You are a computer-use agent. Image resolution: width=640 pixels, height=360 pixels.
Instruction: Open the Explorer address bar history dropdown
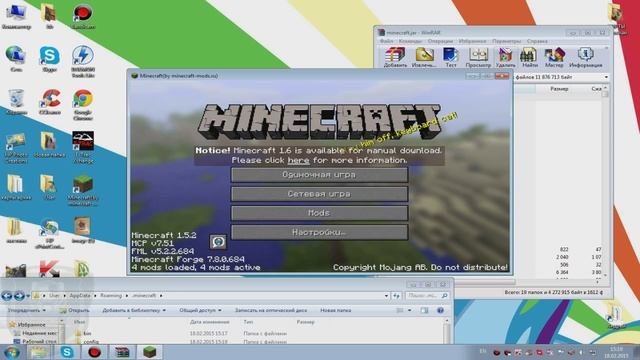(x=386, y=296)
